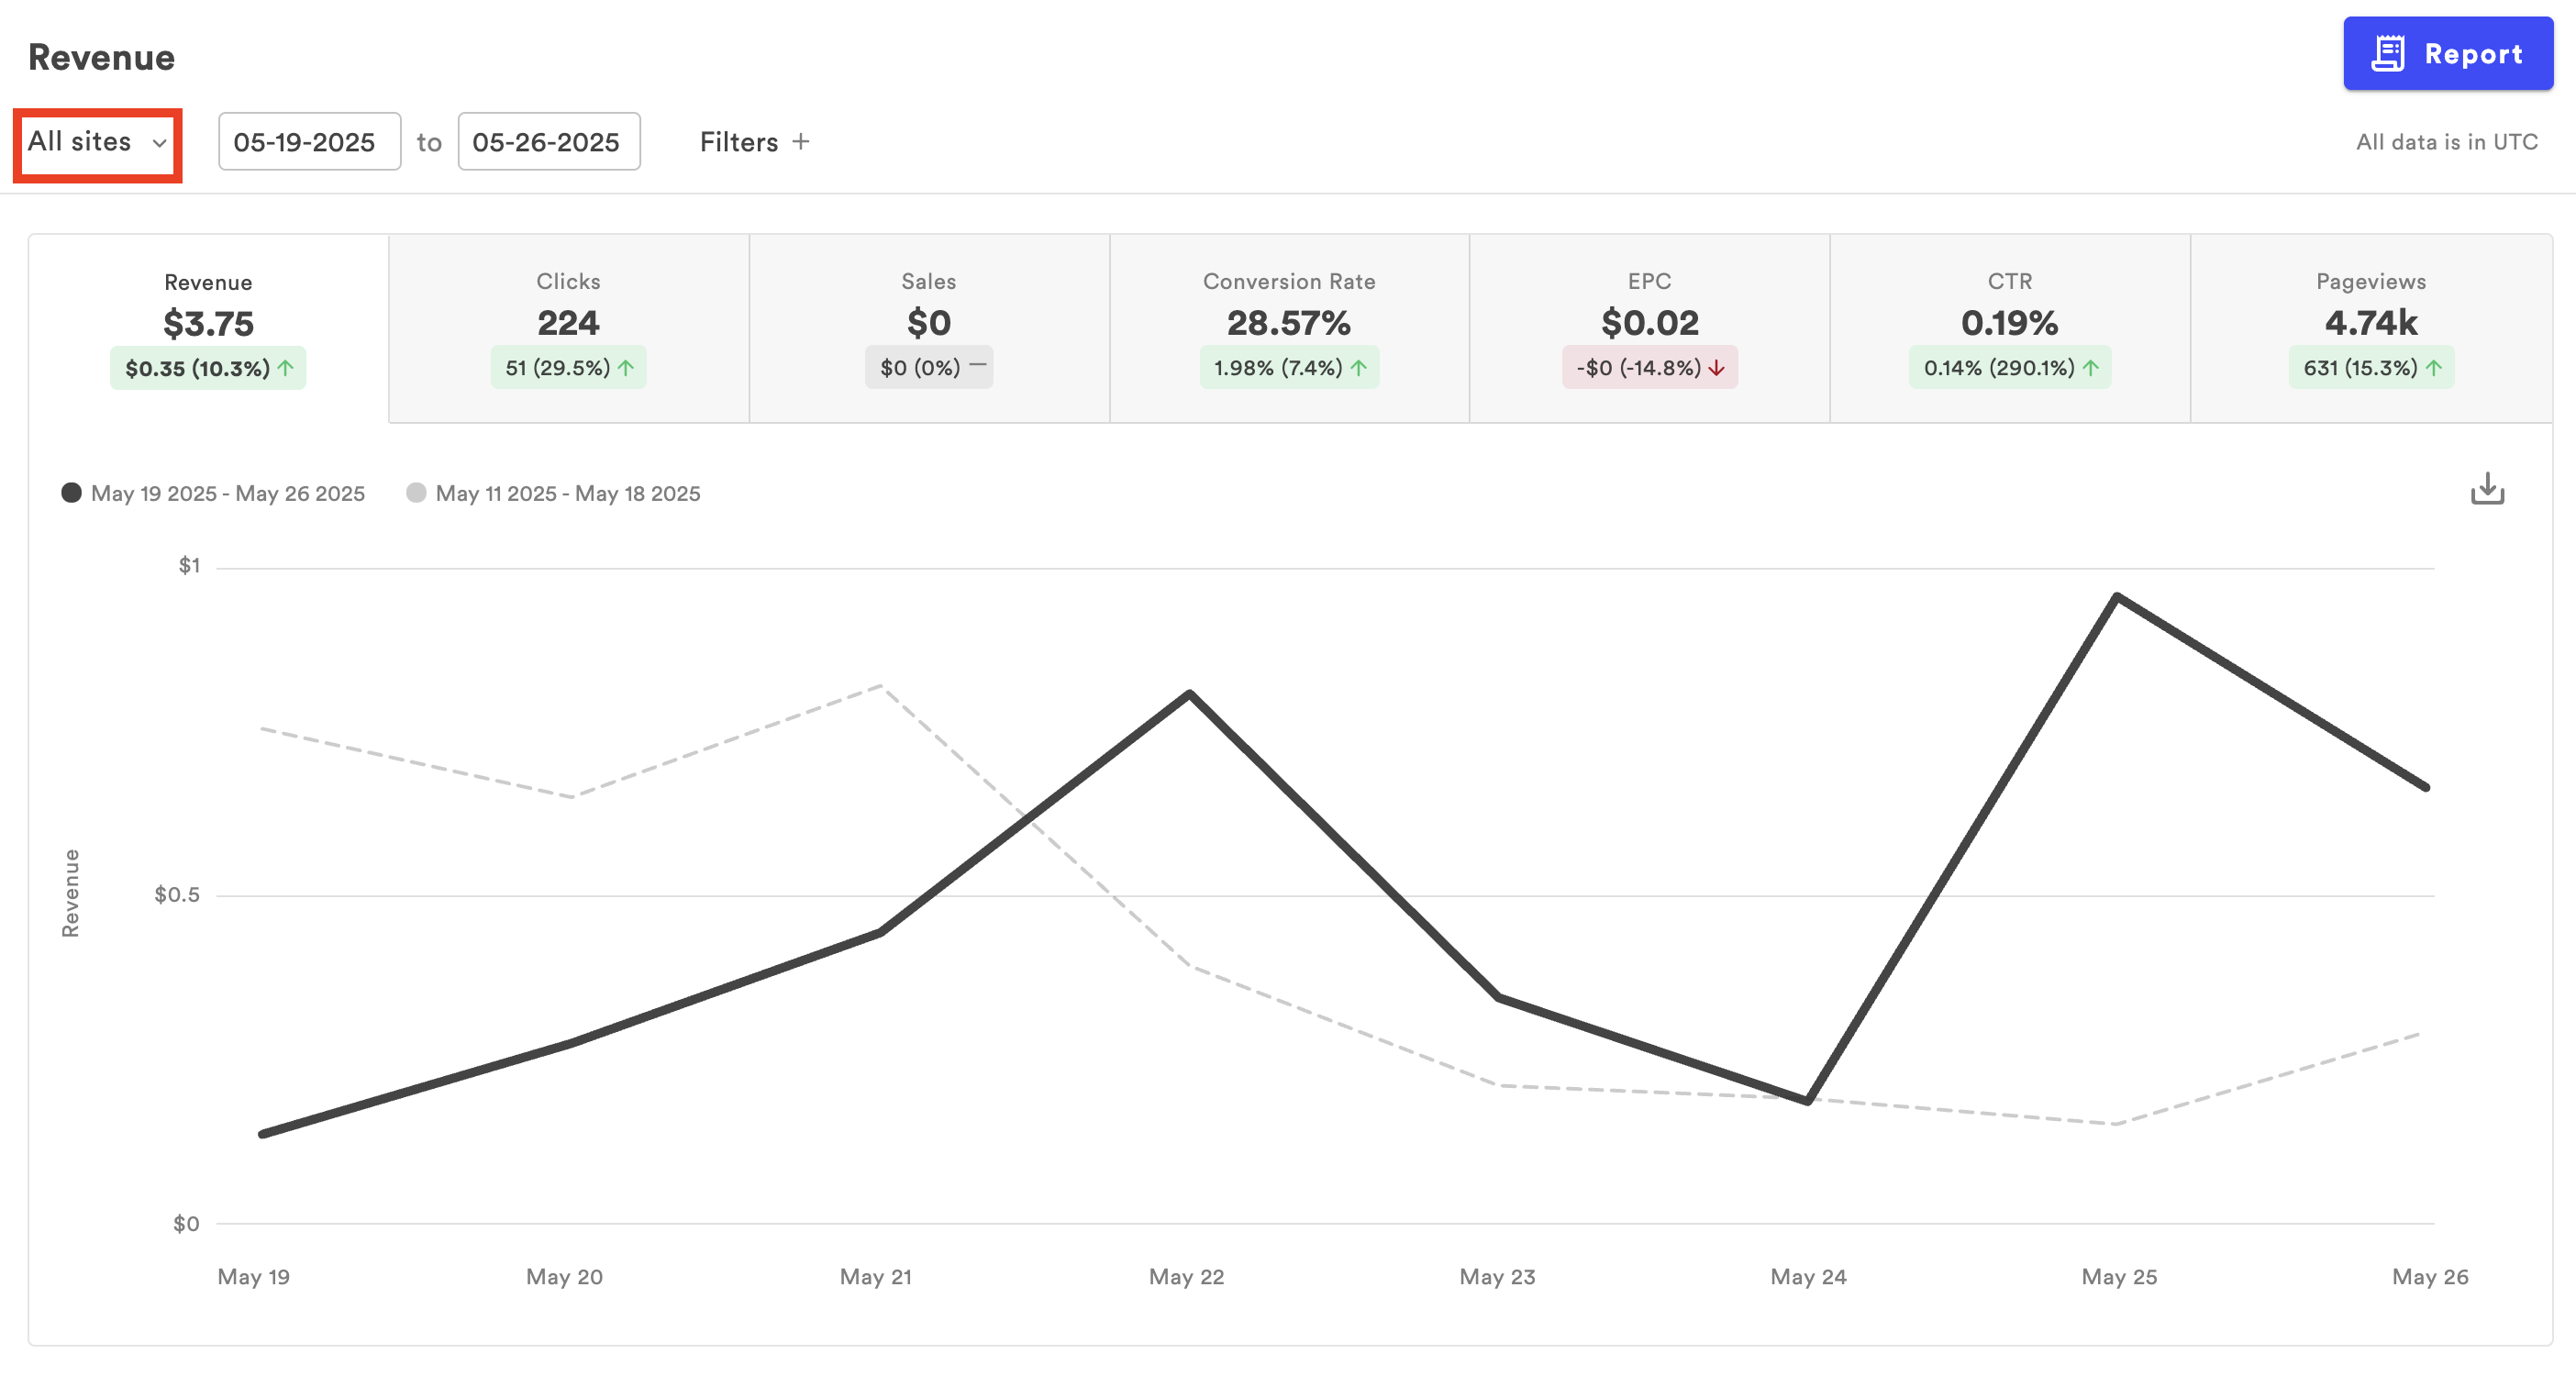Click the plus icon beside Filters

801,142
